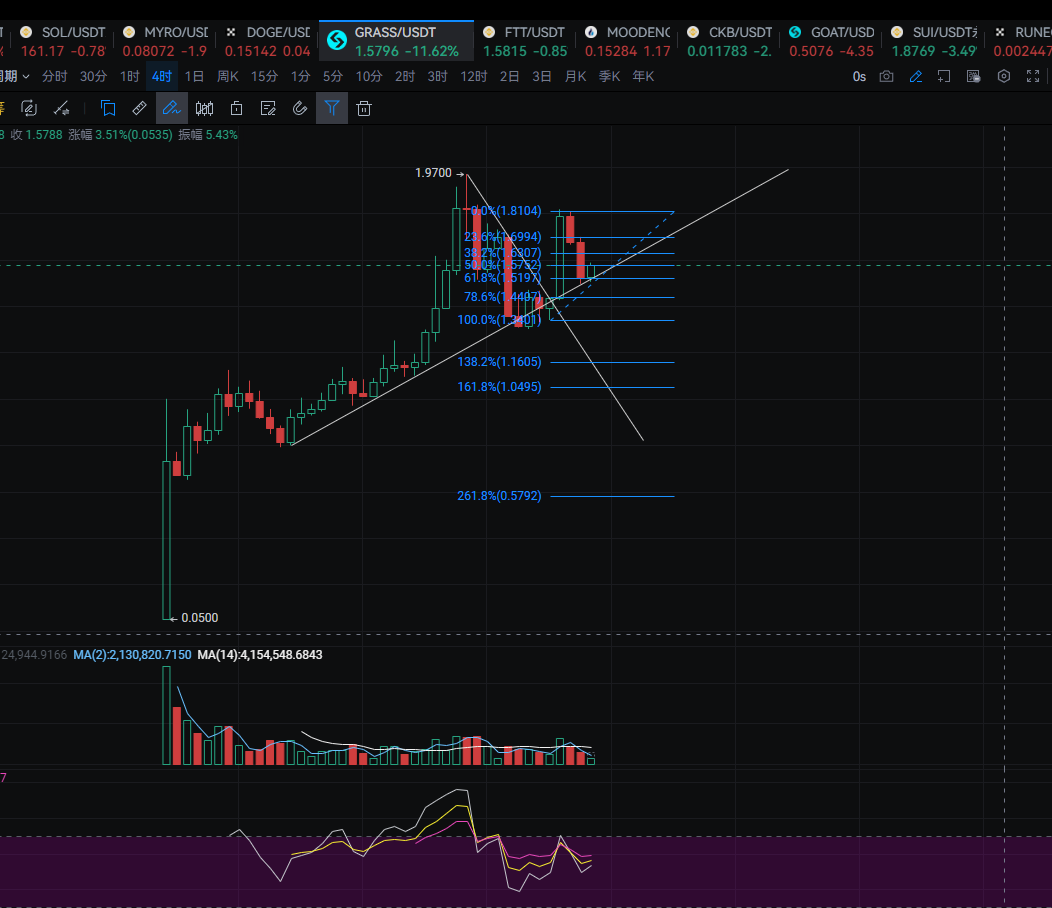Click the add window icon in top right
Image resolution: width=1052 pixels, height=908 pixels.
[x=944, y=77]
